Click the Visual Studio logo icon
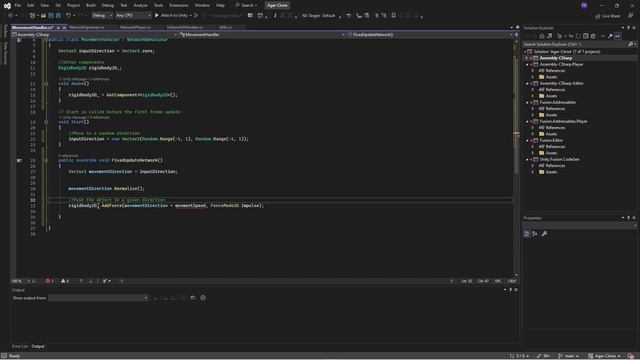 (x=7, y=6)
